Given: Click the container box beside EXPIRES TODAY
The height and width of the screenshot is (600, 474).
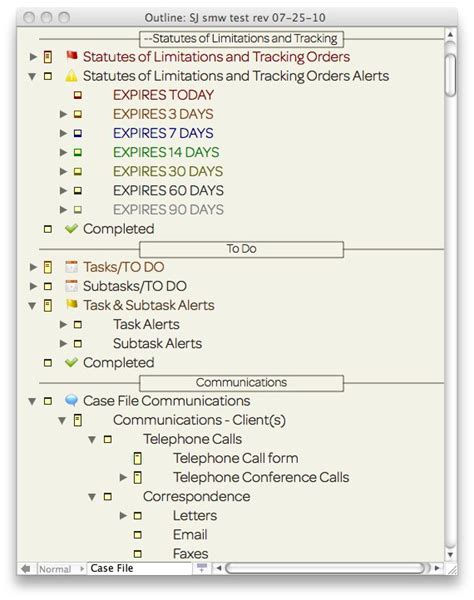Looking at the screenshot, I should tap(78, 95).
